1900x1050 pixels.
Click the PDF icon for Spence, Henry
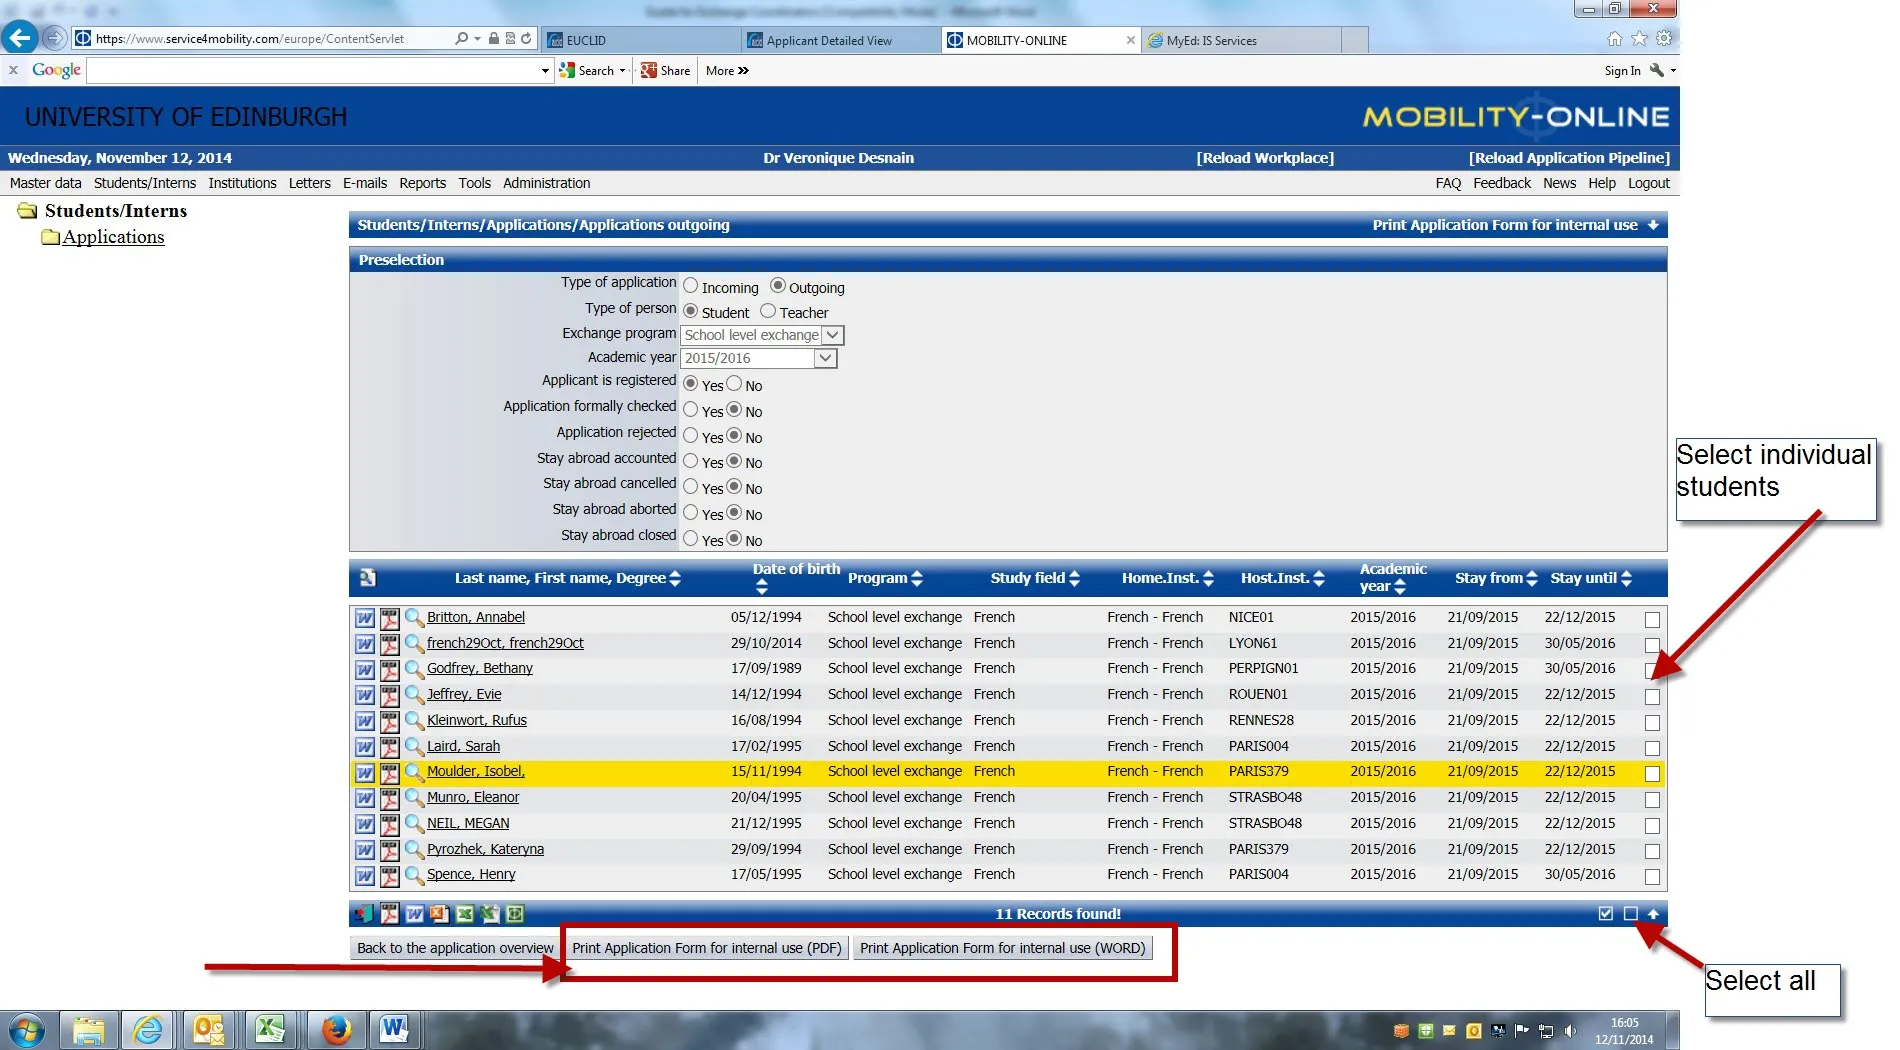tap(389, 874)
